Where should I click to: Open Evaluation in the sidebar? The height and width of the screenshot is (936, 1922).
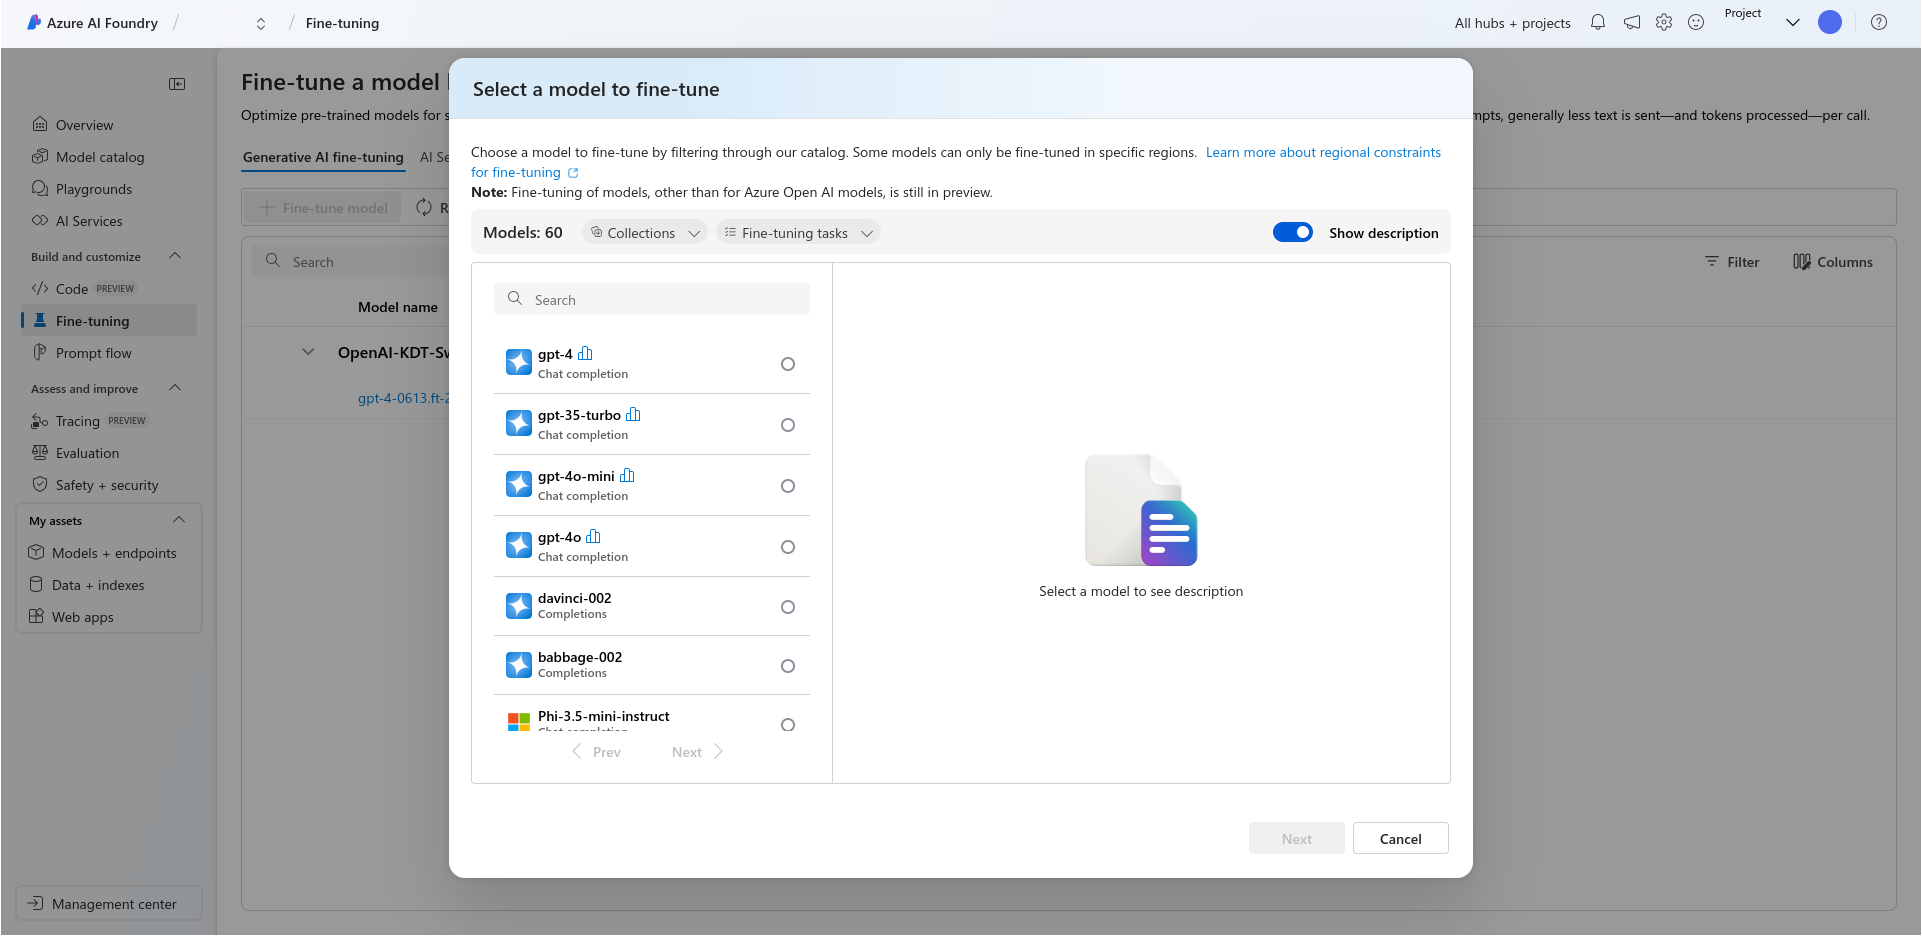click(108, 453)
